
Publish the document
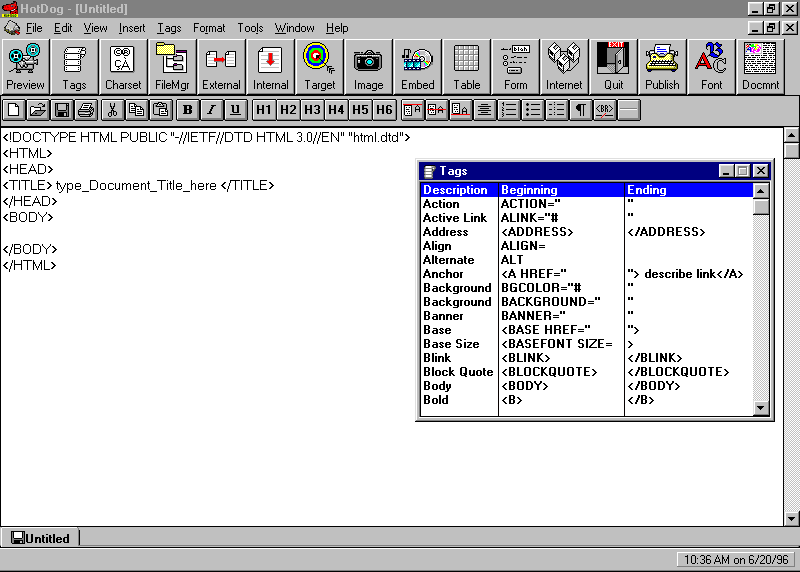pos(662,67)
